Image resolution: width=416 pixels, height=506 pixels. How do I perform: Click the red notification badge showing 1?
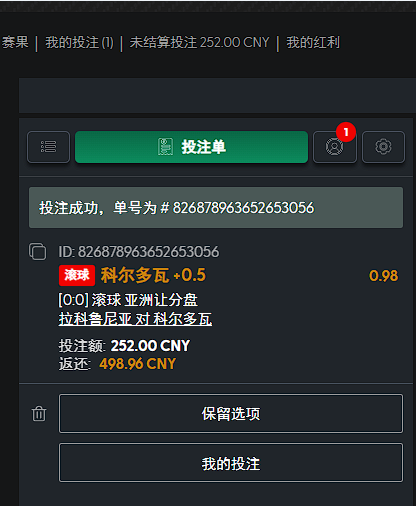[x=346, y=132]
